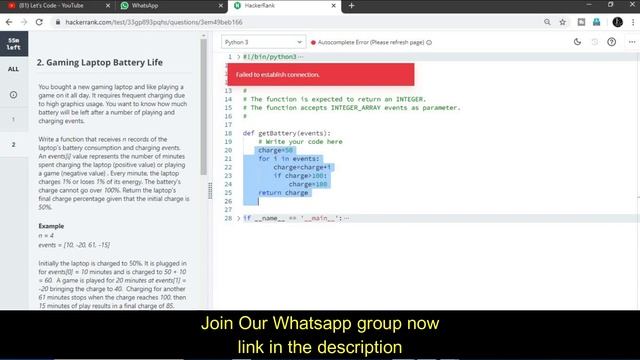
Task: Click the problem description scrollbar
Action: click(203, 107)
